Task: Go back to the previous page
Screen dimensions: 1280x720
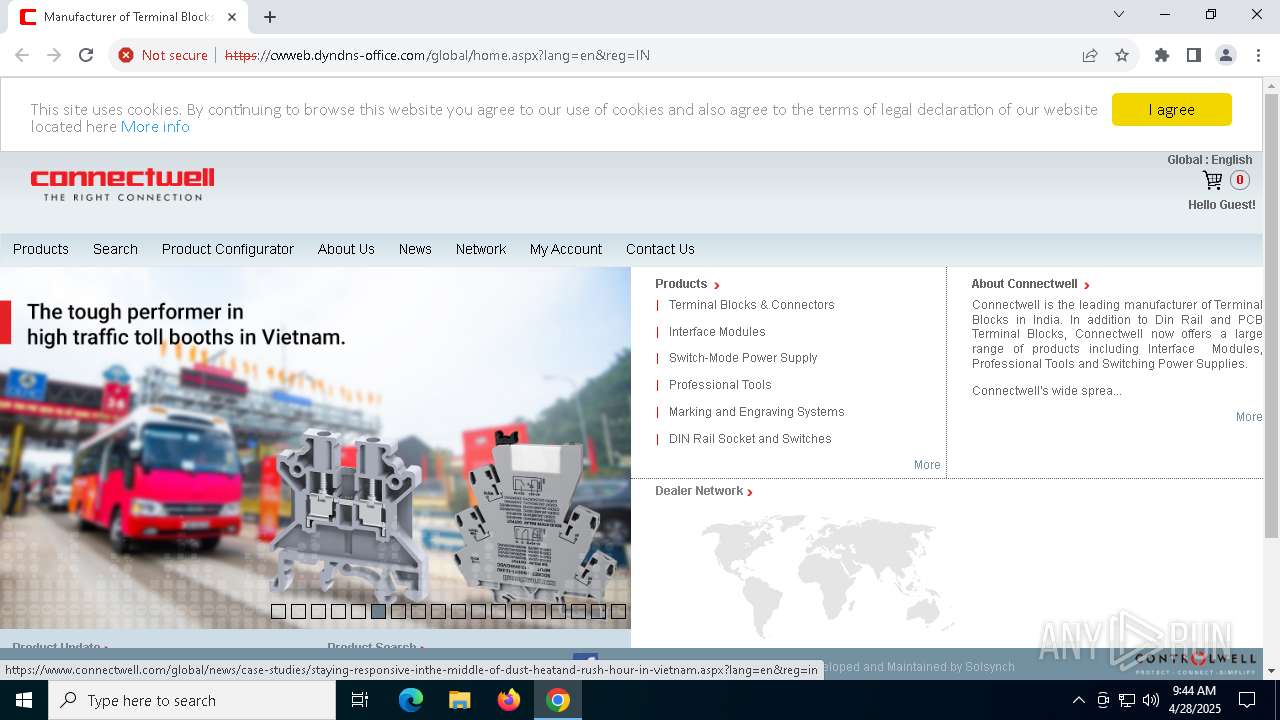Action: coord(22,55)
